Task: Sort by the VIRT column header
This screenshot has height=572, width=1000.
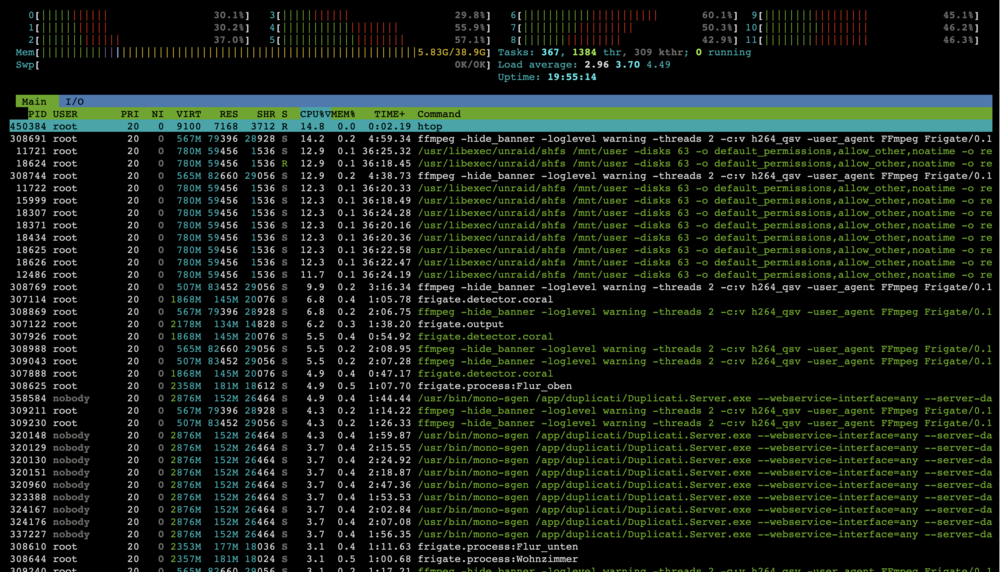Action: [x=189, y=114]
